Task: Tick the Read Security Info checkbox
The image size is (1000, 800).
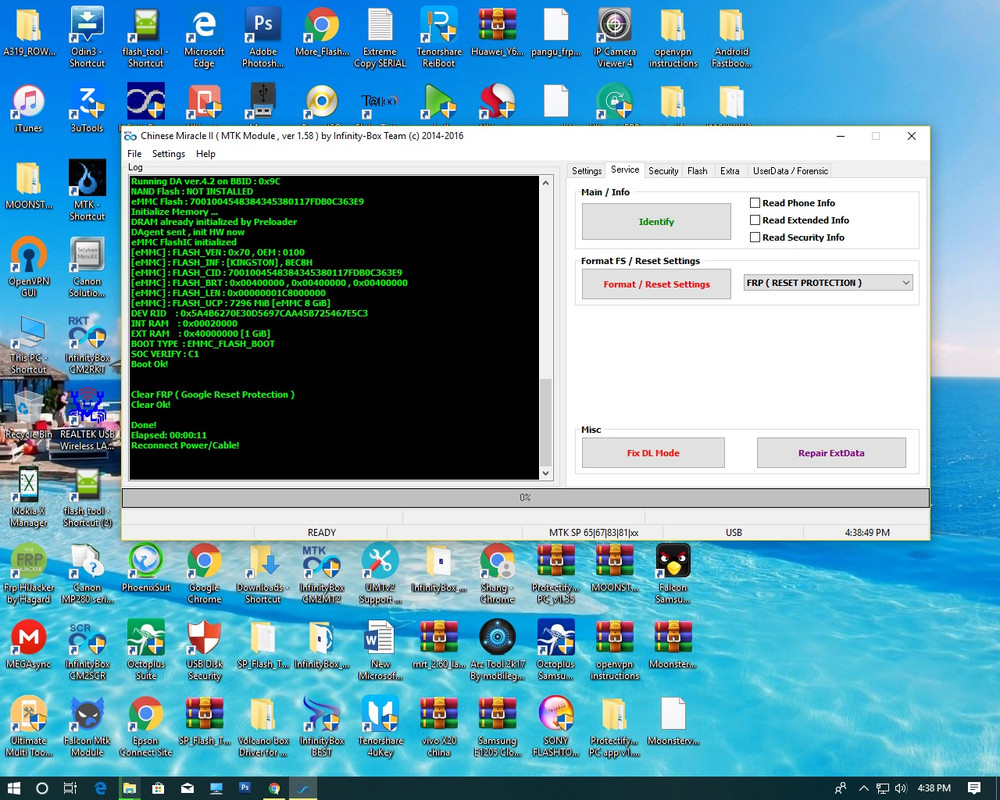Action: [x=755, y=237]
